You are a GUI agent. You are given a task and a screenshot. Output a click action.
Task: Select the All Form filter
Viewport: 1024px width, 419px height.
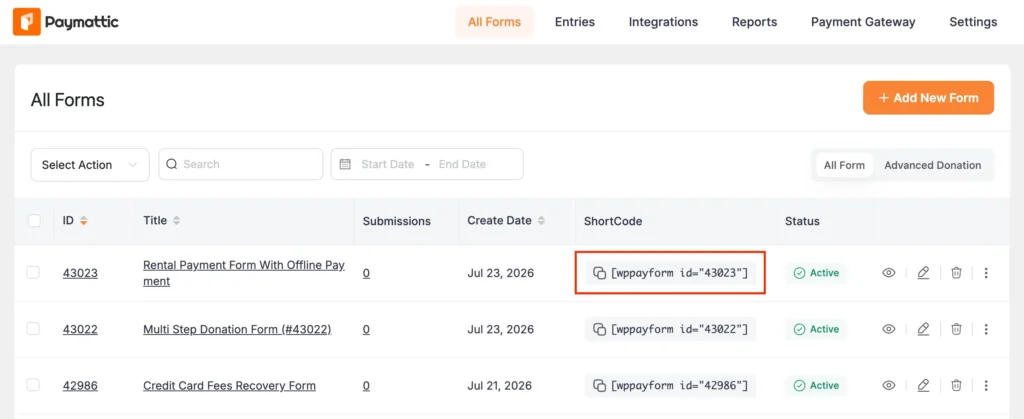click(844, 165)
